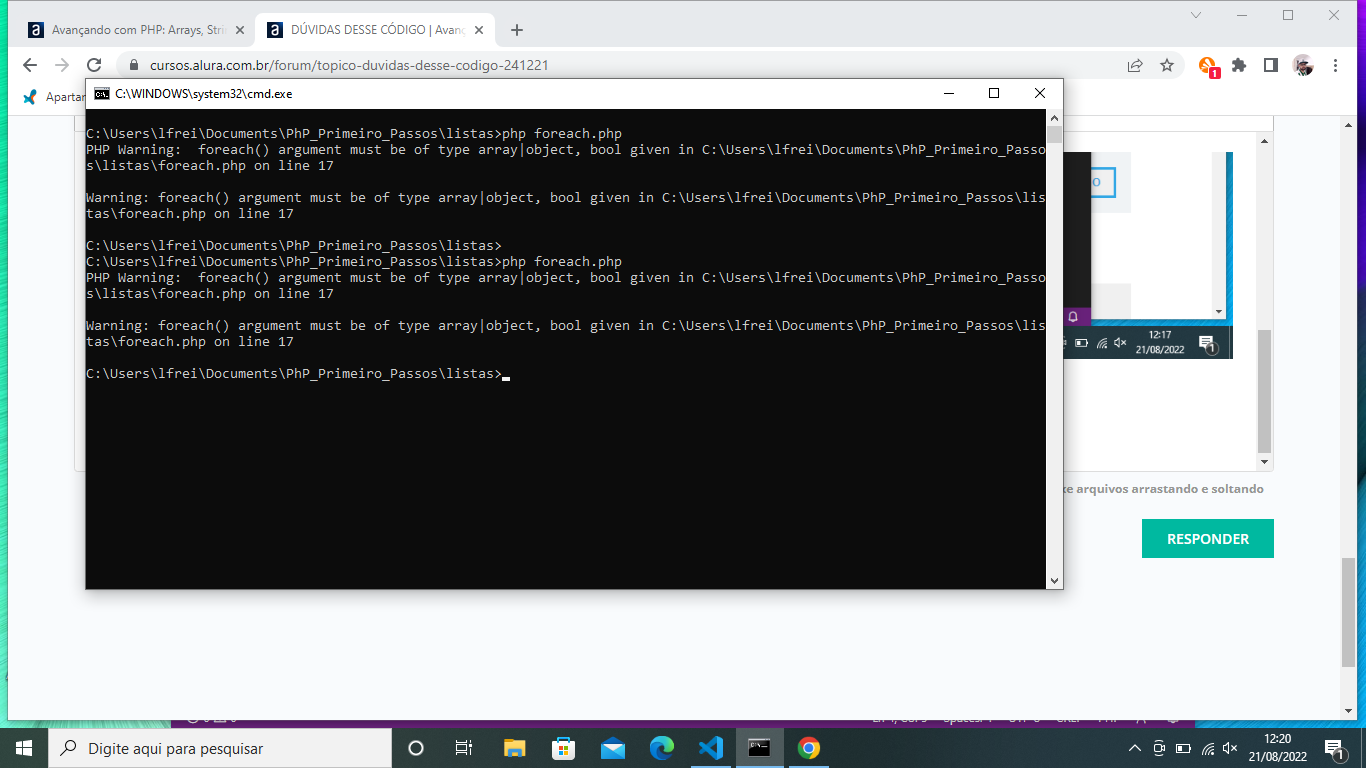The image size is (1366, 768).
Task: Add a new Chrome tab
Action: coord(517,30)
